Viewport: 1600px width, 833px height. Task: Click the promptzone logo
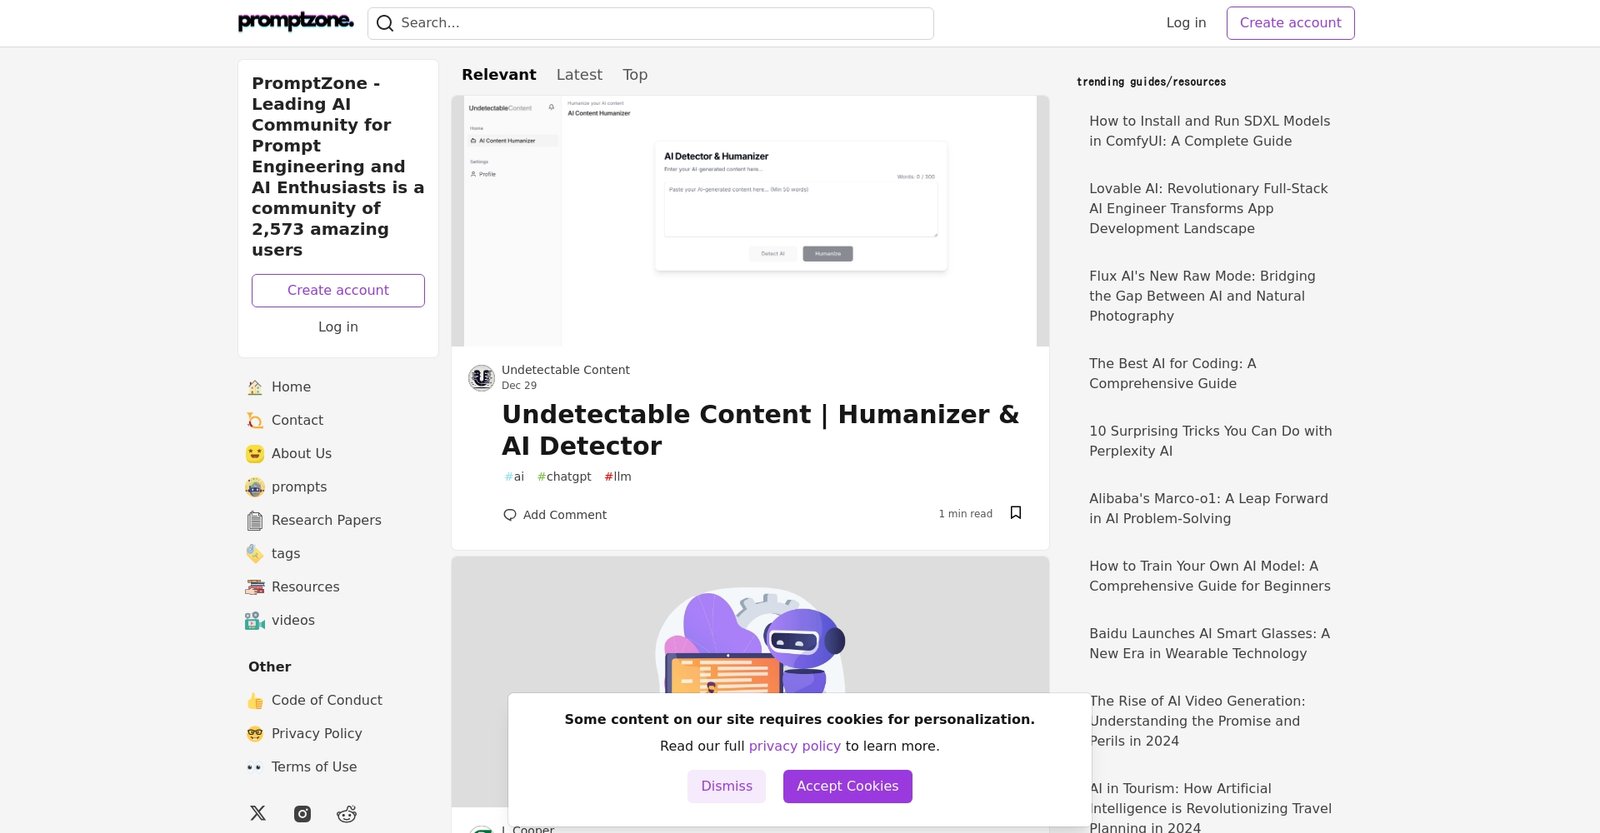(296, 22)
